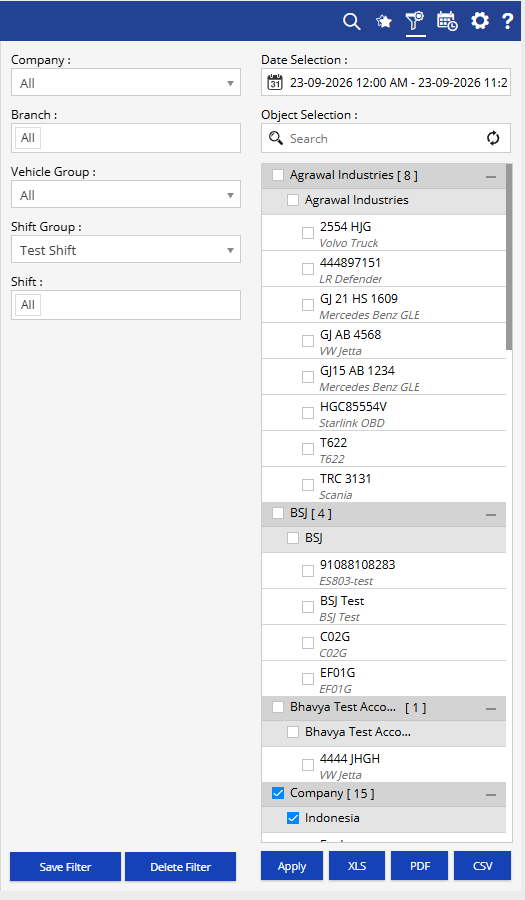Tick the BSJ Test vehicle checkbox
Image resolution: width=525 pixels, height=900 pixels.
click(x=308, y=607)
